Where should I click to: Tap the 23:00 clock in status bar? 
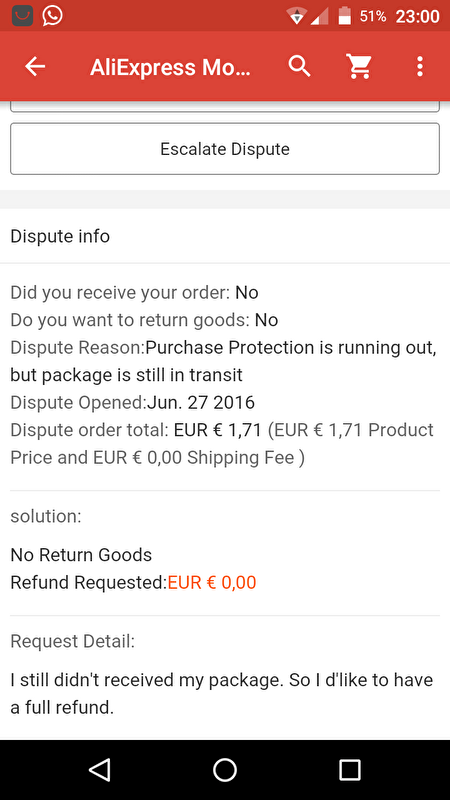point(417,16)
